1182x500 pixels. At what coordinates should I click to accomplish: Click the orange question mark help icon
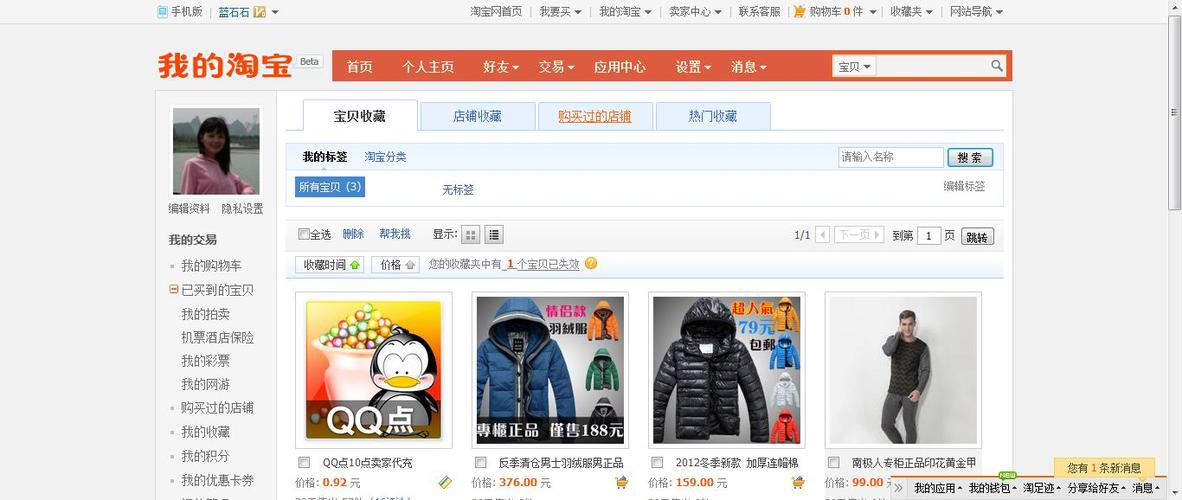(x=591, y=263)
